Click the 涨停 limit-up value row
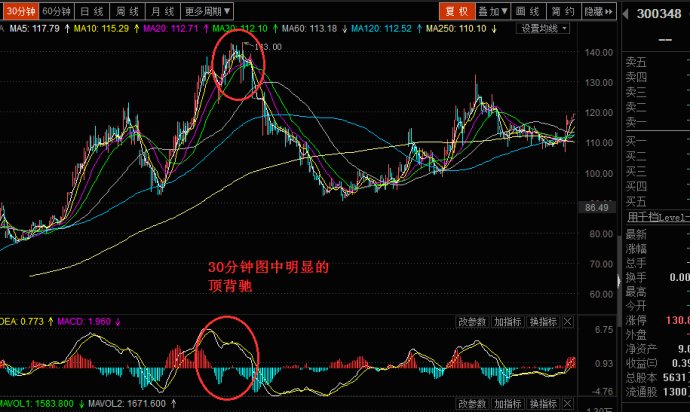This screenshot has width=690, height=412. pos(657,320)
